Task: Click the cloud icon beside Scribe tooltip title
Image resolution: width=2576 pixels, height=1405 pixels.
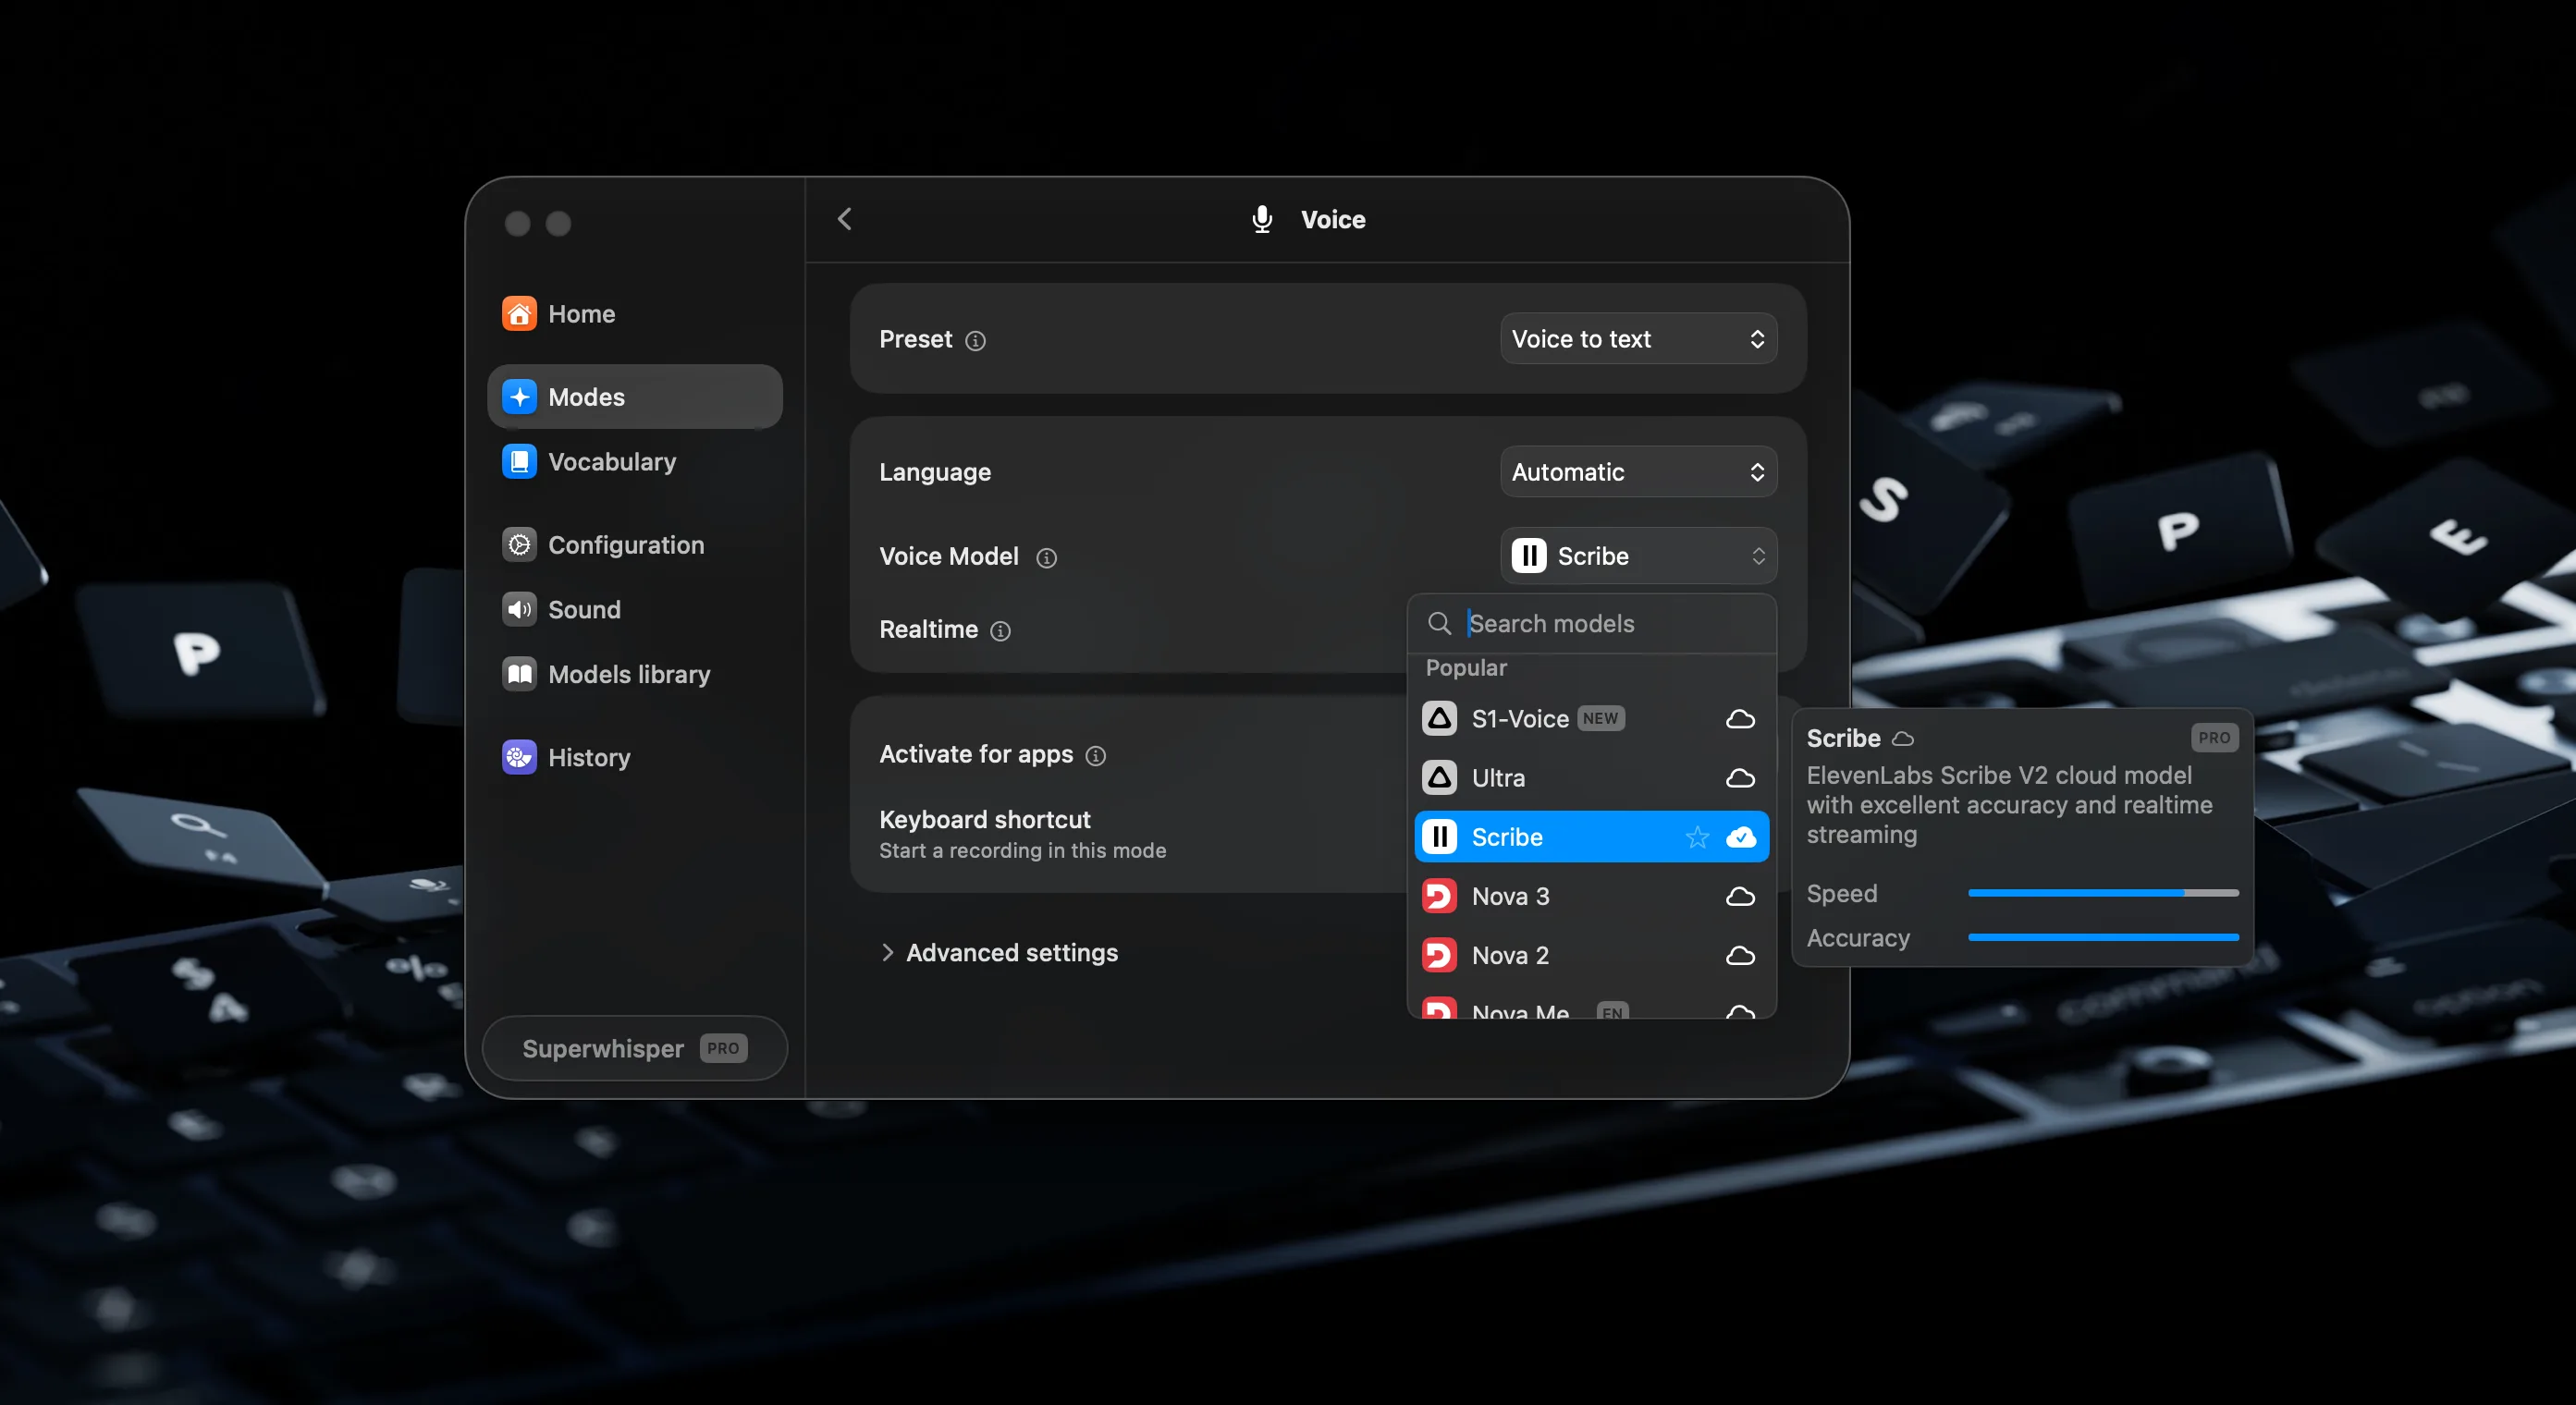Action: point(1903,739)
